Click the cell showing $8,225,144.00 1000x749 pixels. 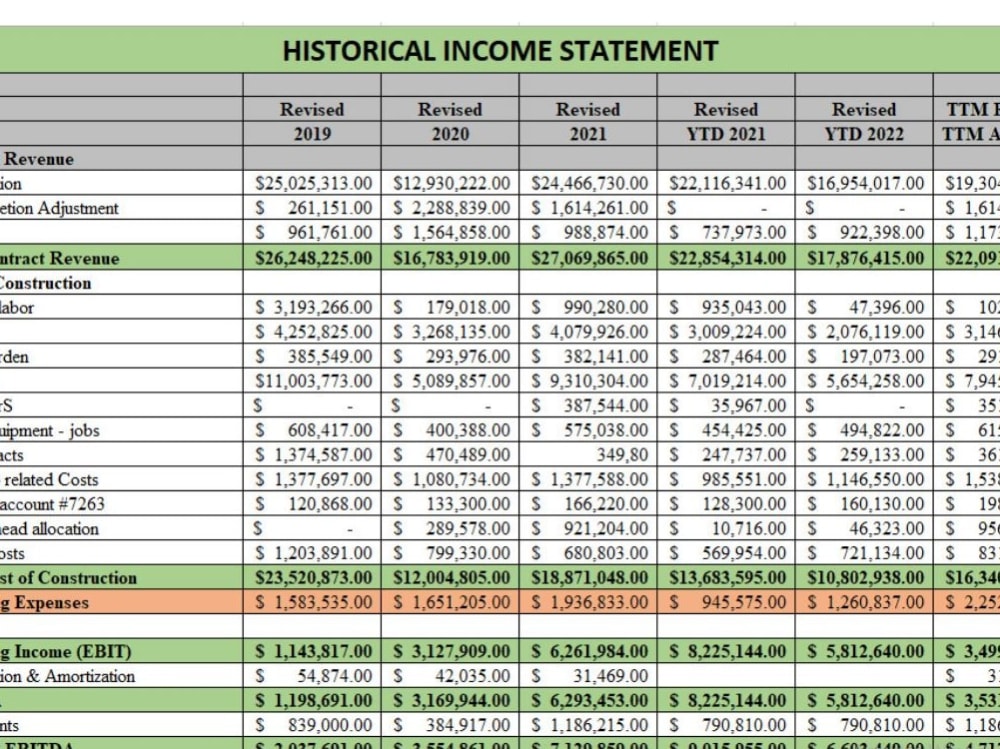coord(725,651)
